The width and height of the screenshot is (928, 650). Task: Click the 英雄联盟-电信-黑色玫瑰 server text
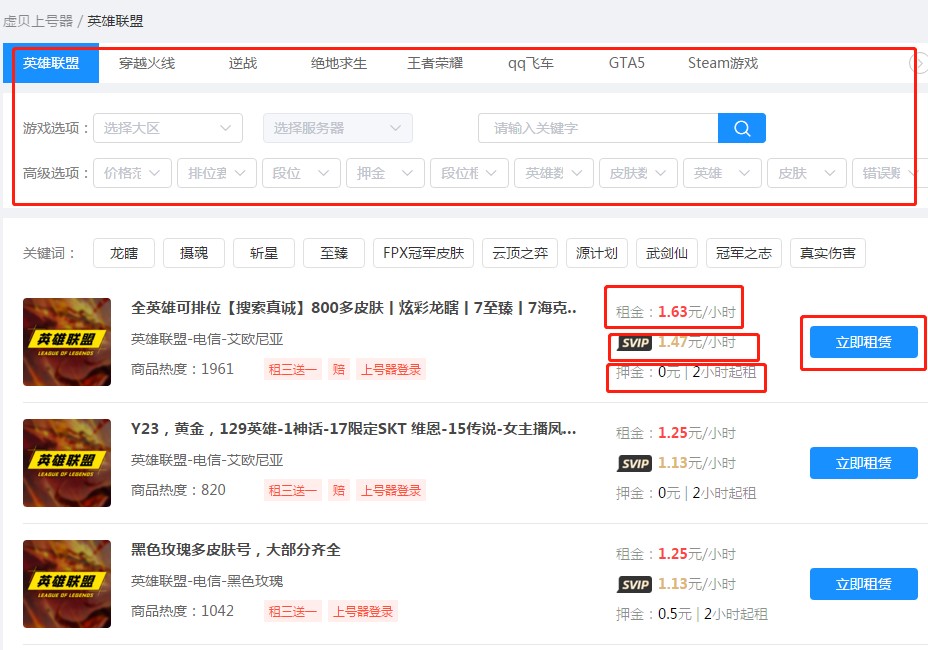point(207,581)
